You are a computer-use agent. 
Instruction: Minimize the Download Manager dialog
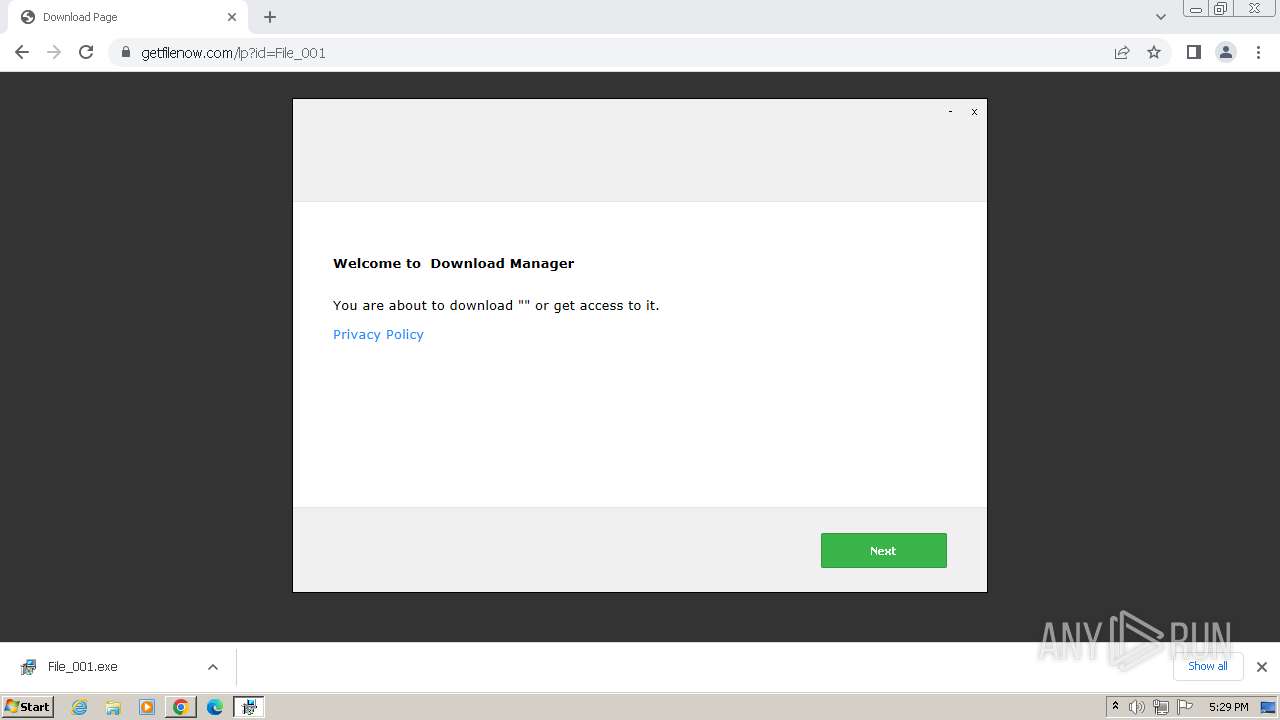pyautogui.click(x=950, y=112)
